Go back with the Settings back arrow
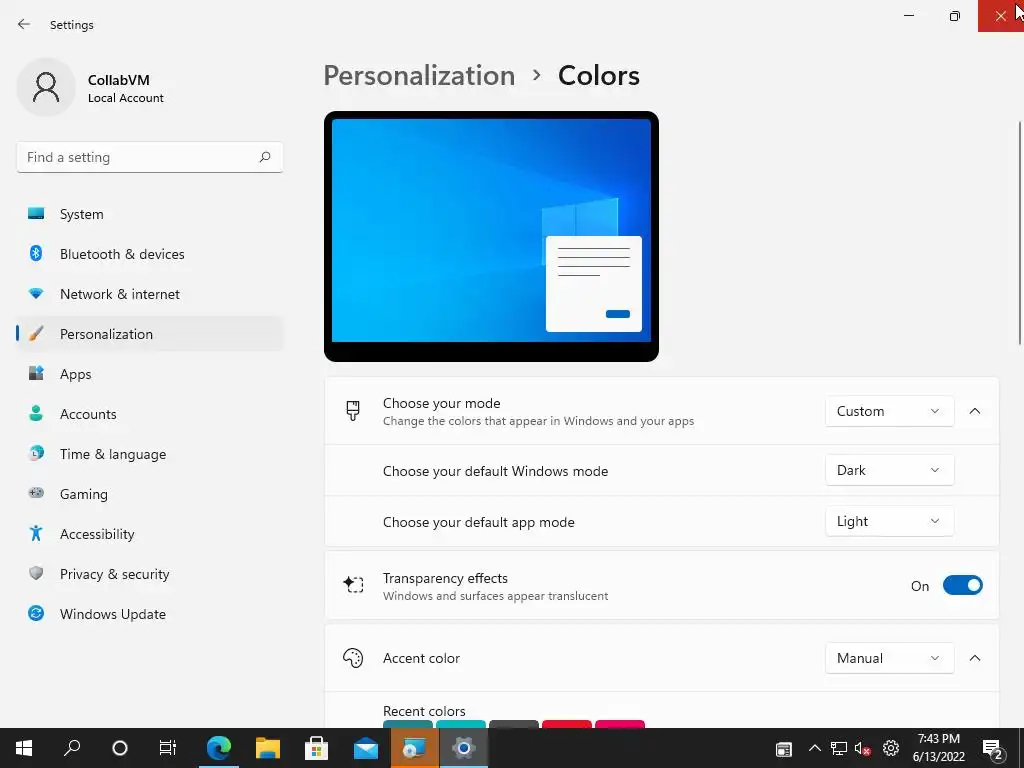Screen dimensions: 1024x768 (x=24, y=24)
